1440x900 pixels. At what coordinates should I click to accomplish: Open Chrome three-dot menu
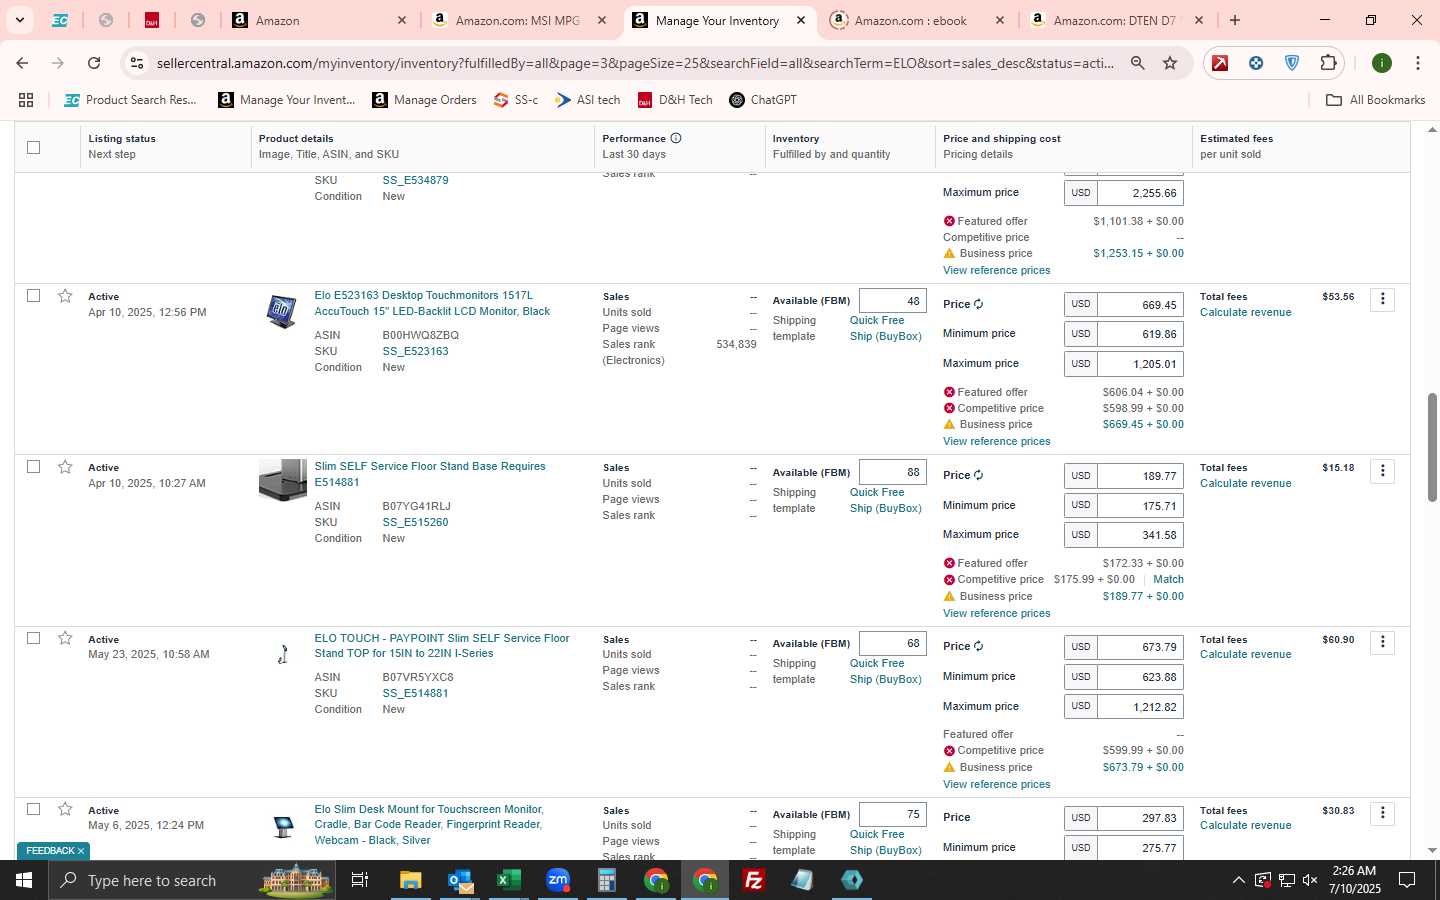point(1418,63)
